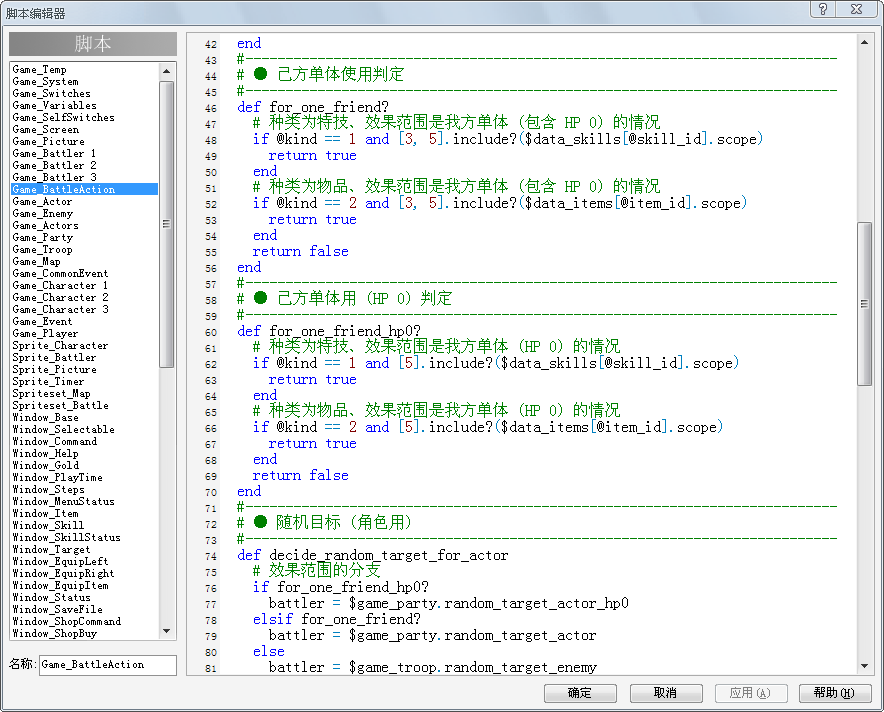
Task: Click the 确定 button
Action: tap(580, 693)
